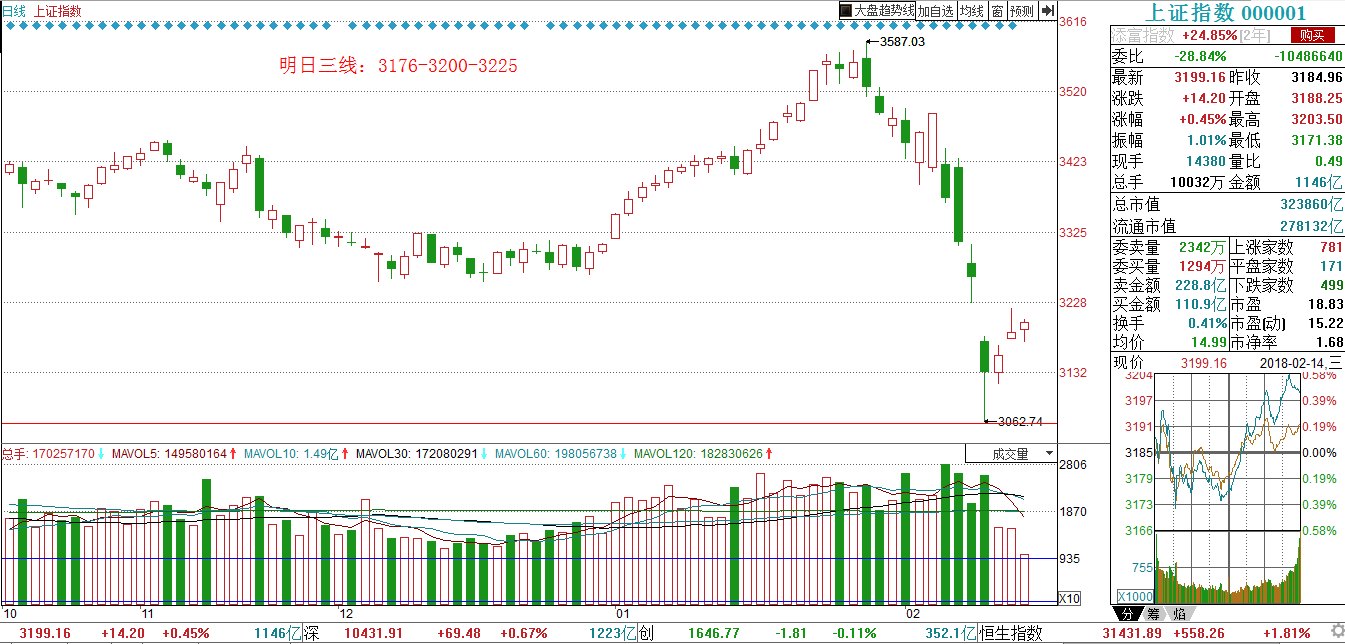Image resolution: width=1345 pixels, height=644 pixels.
Task: Click the 加自选 button
Action: click(936, 11)
